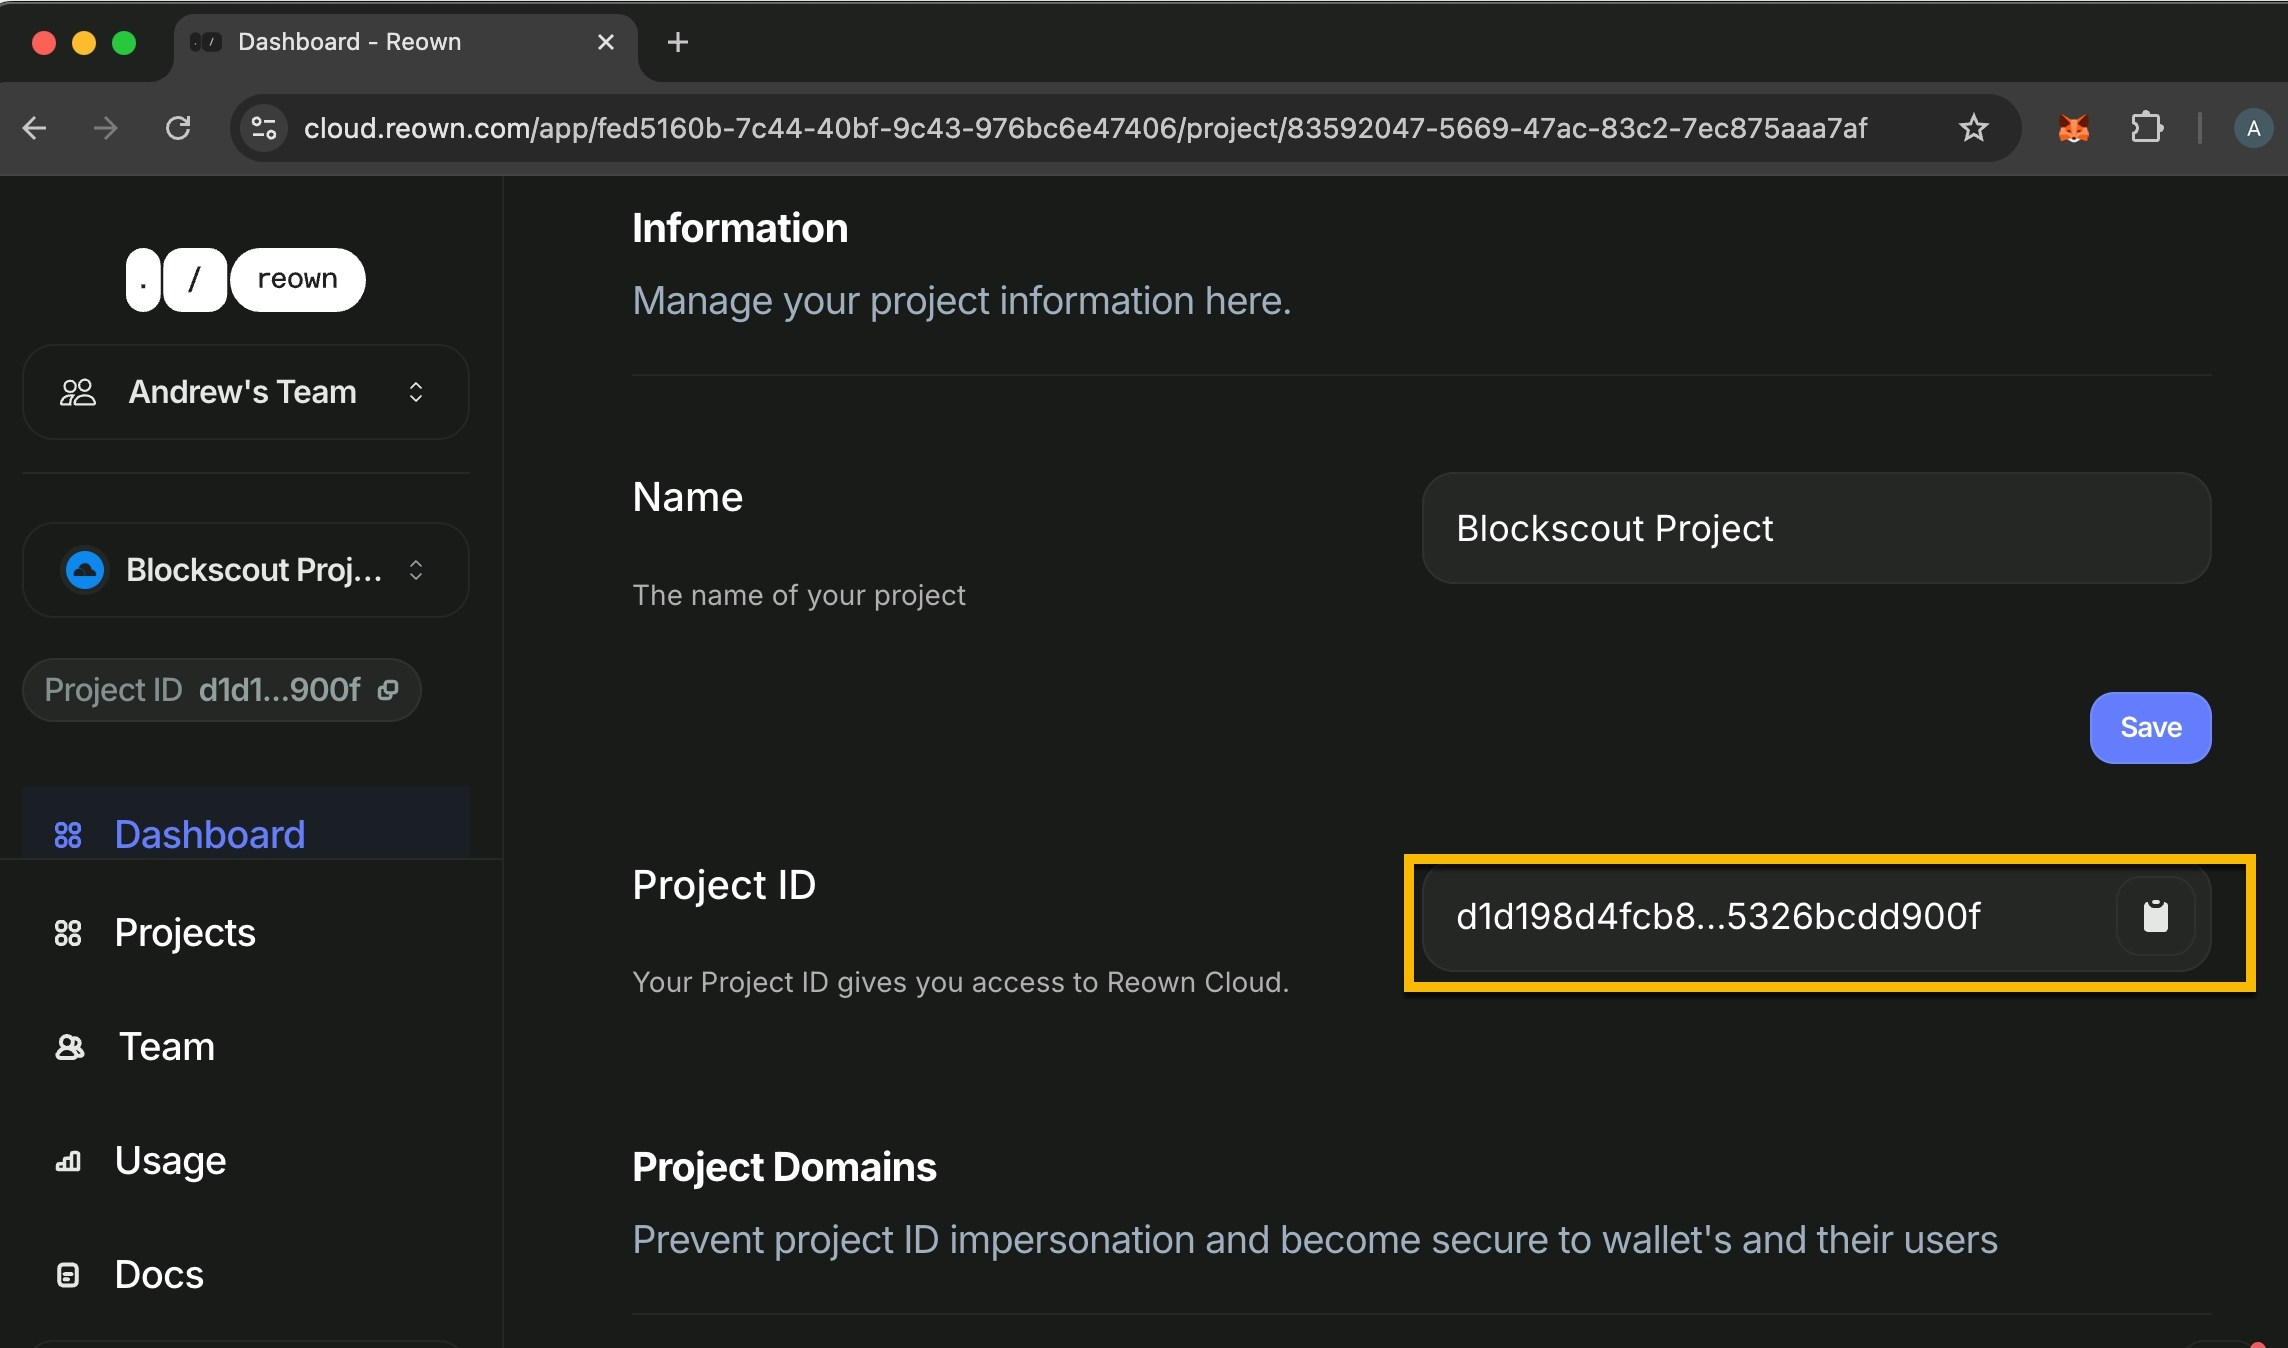Open Chrome profile avatar A
This screenshot has width=2288, height=1348.
[x=2252, y=128]
